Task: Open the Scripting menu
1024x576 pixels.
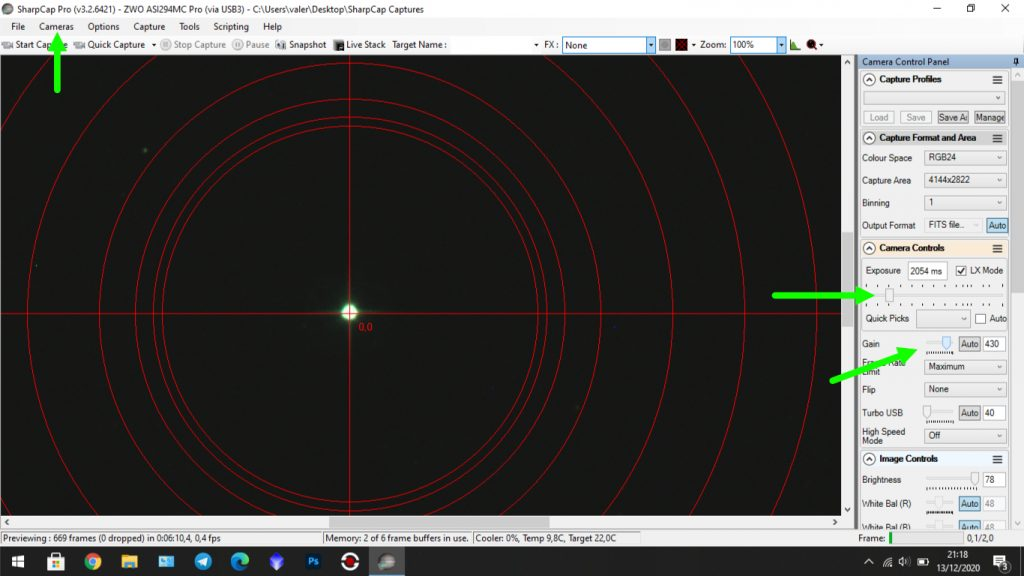Action: [x=231, y=27]
